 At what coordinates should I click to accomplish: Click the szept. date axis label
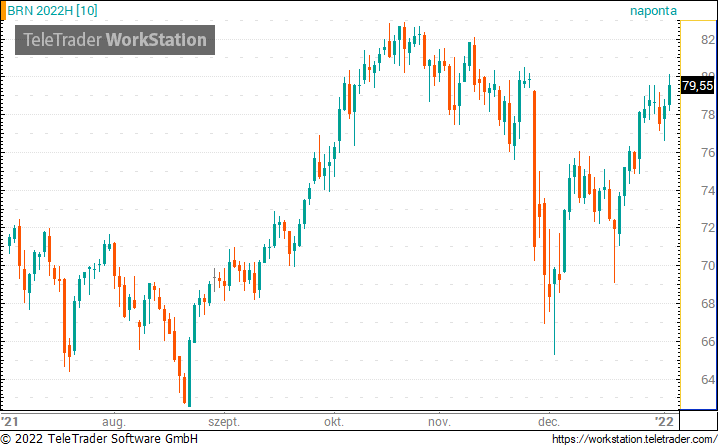pyautogui.click(x=224, y=422)
